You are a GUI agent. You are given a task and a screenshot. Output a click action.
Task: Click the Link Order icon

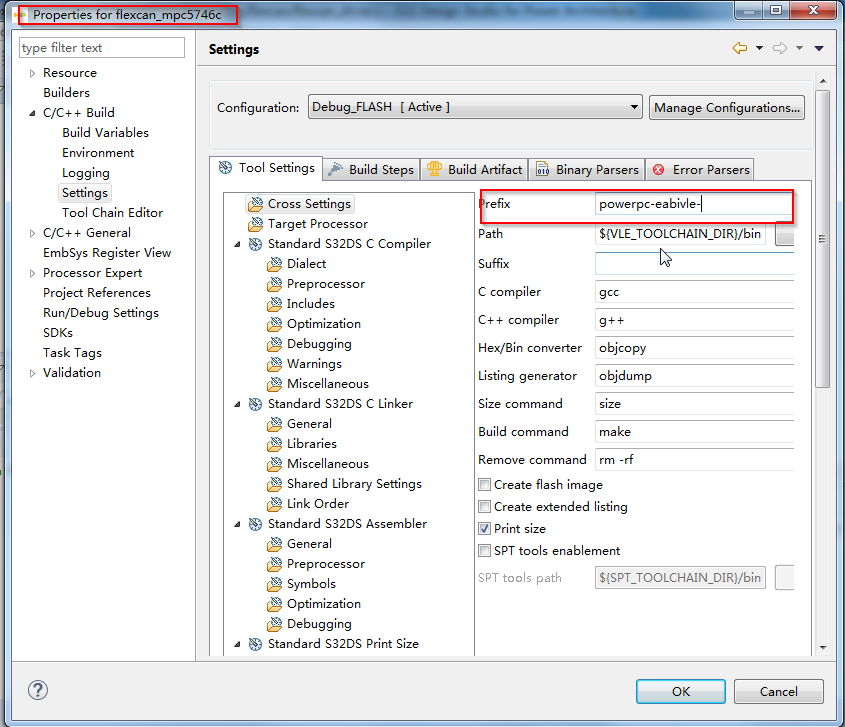[x=274, y=504]
